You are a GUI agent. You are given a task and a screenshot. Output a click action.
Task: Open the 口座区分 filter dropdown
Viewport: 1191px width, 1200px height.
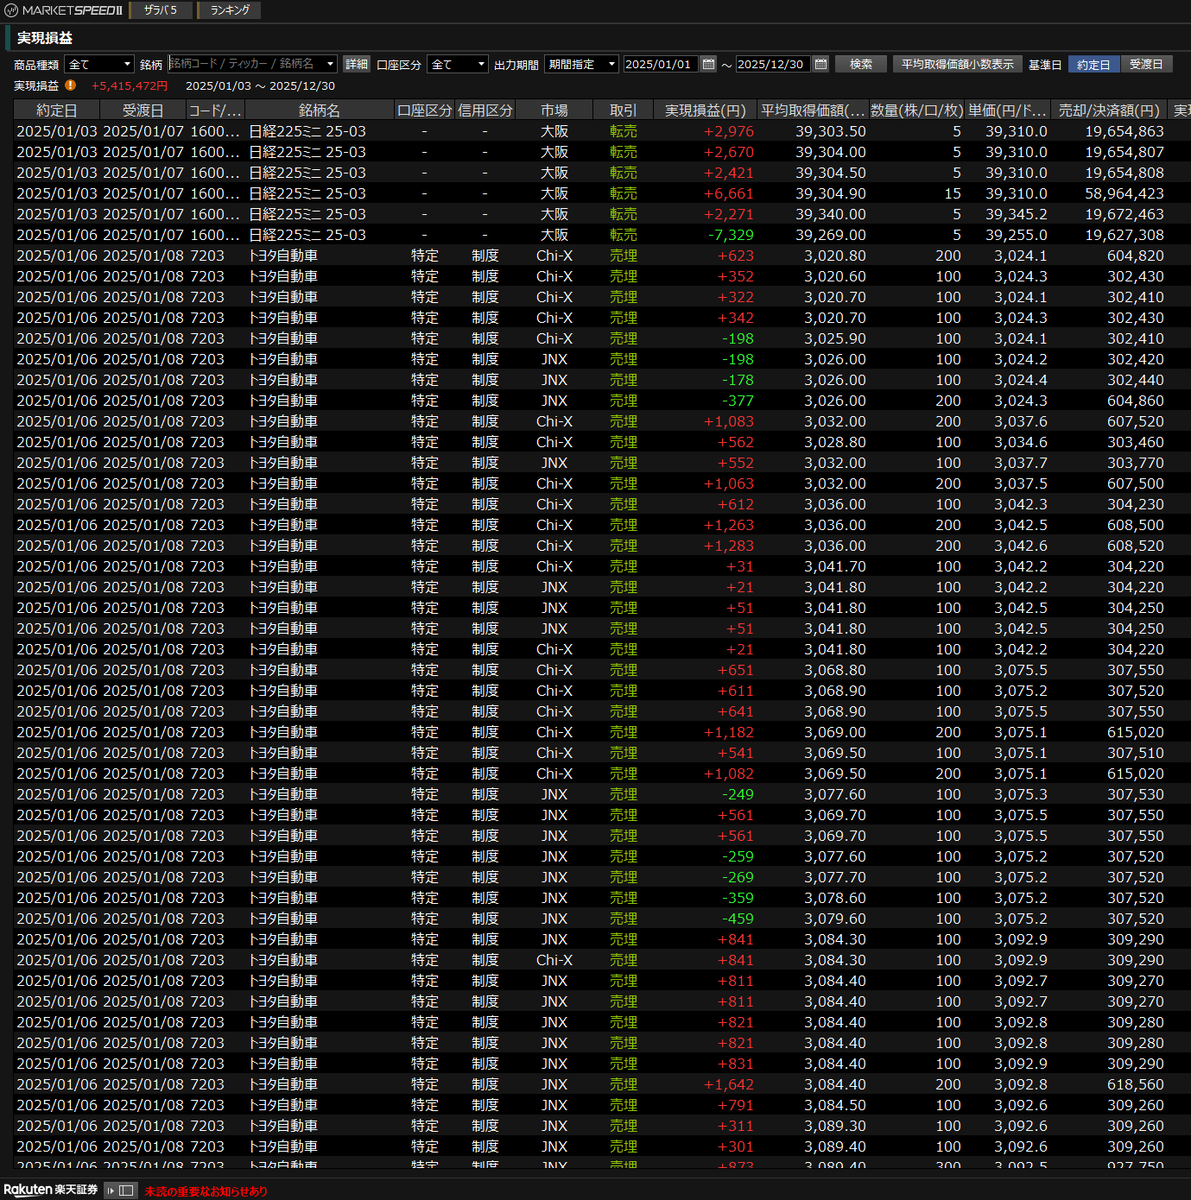(x=457, y=64)
